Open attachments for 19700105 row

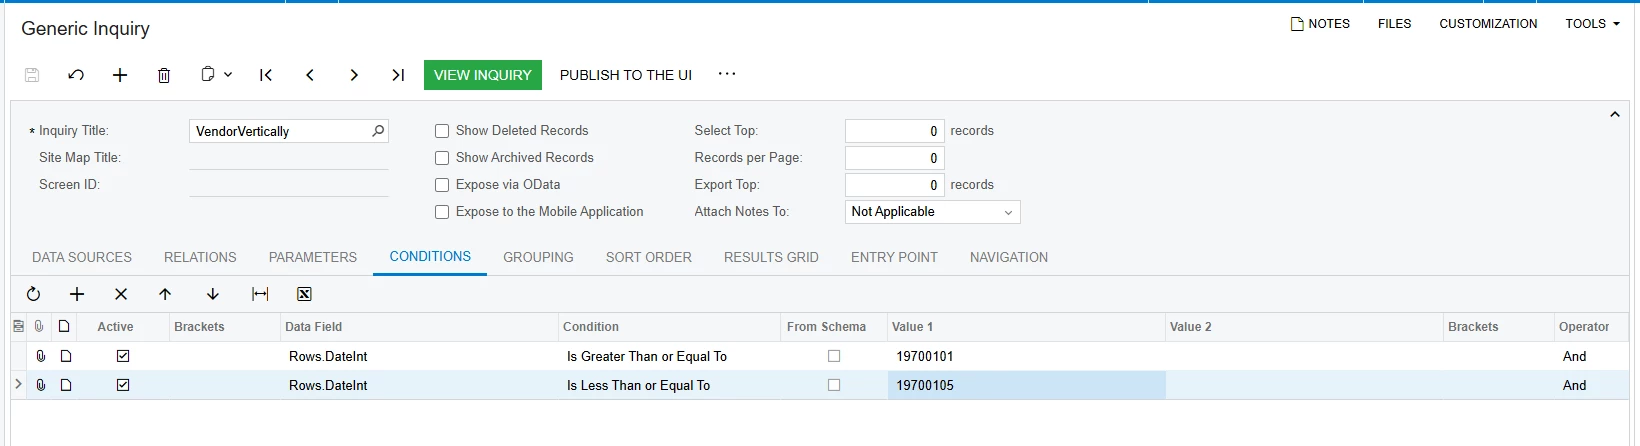[41, 385]
